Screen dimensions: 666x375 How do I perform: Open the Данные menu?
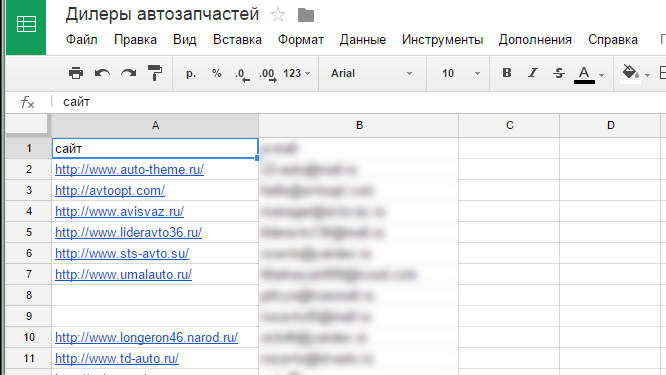(363, 39)
